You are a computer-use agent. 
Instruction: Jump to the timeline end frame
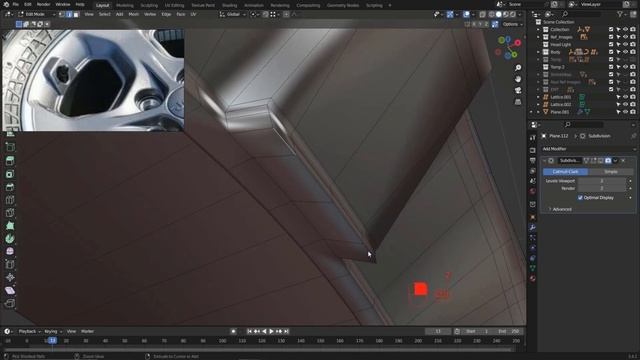tap(286, 331)
